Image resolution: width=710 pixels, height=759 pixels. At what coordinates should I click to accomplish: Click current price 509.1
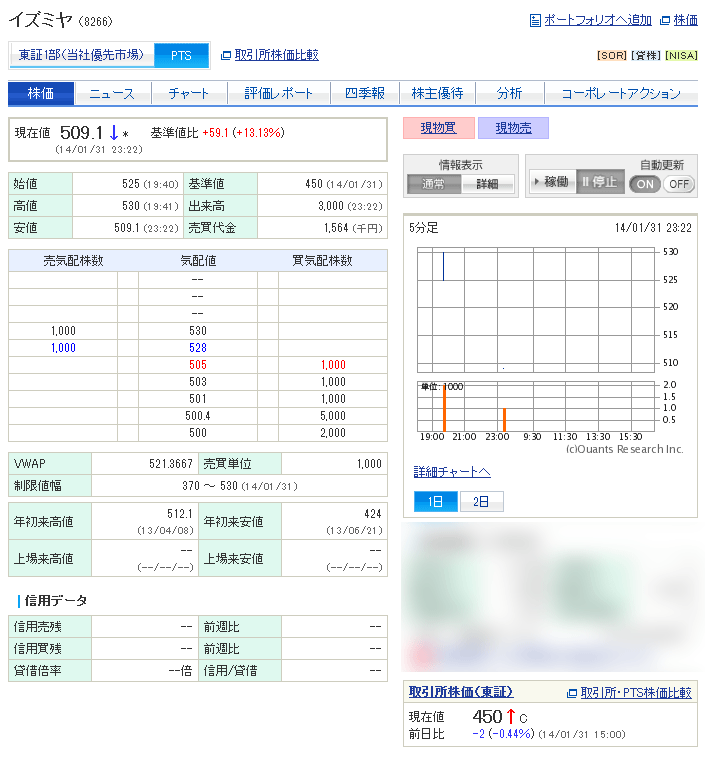pos(81,133)
